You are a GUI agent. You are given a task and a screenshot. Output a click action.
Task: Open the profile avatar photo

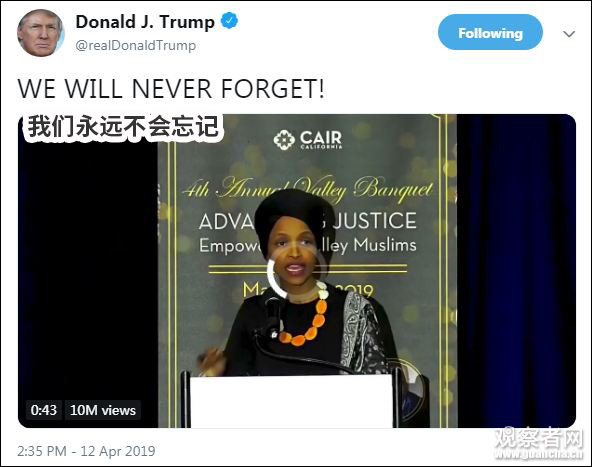tap(40, 33)
